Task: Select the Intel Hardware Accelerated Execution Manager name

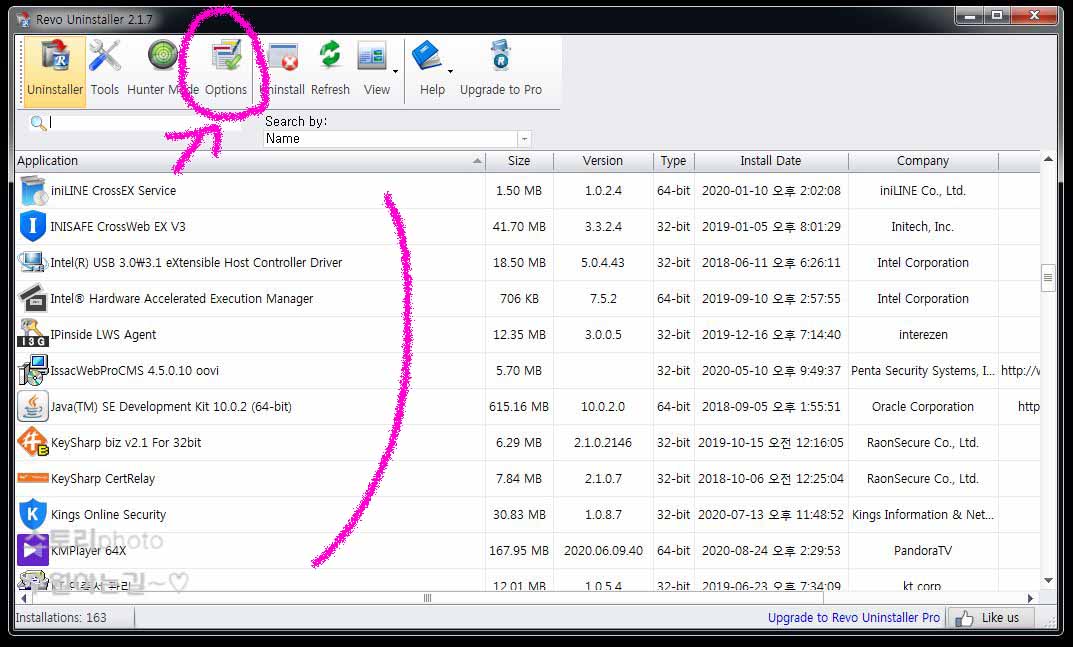Action: click(x=181, y=299)
